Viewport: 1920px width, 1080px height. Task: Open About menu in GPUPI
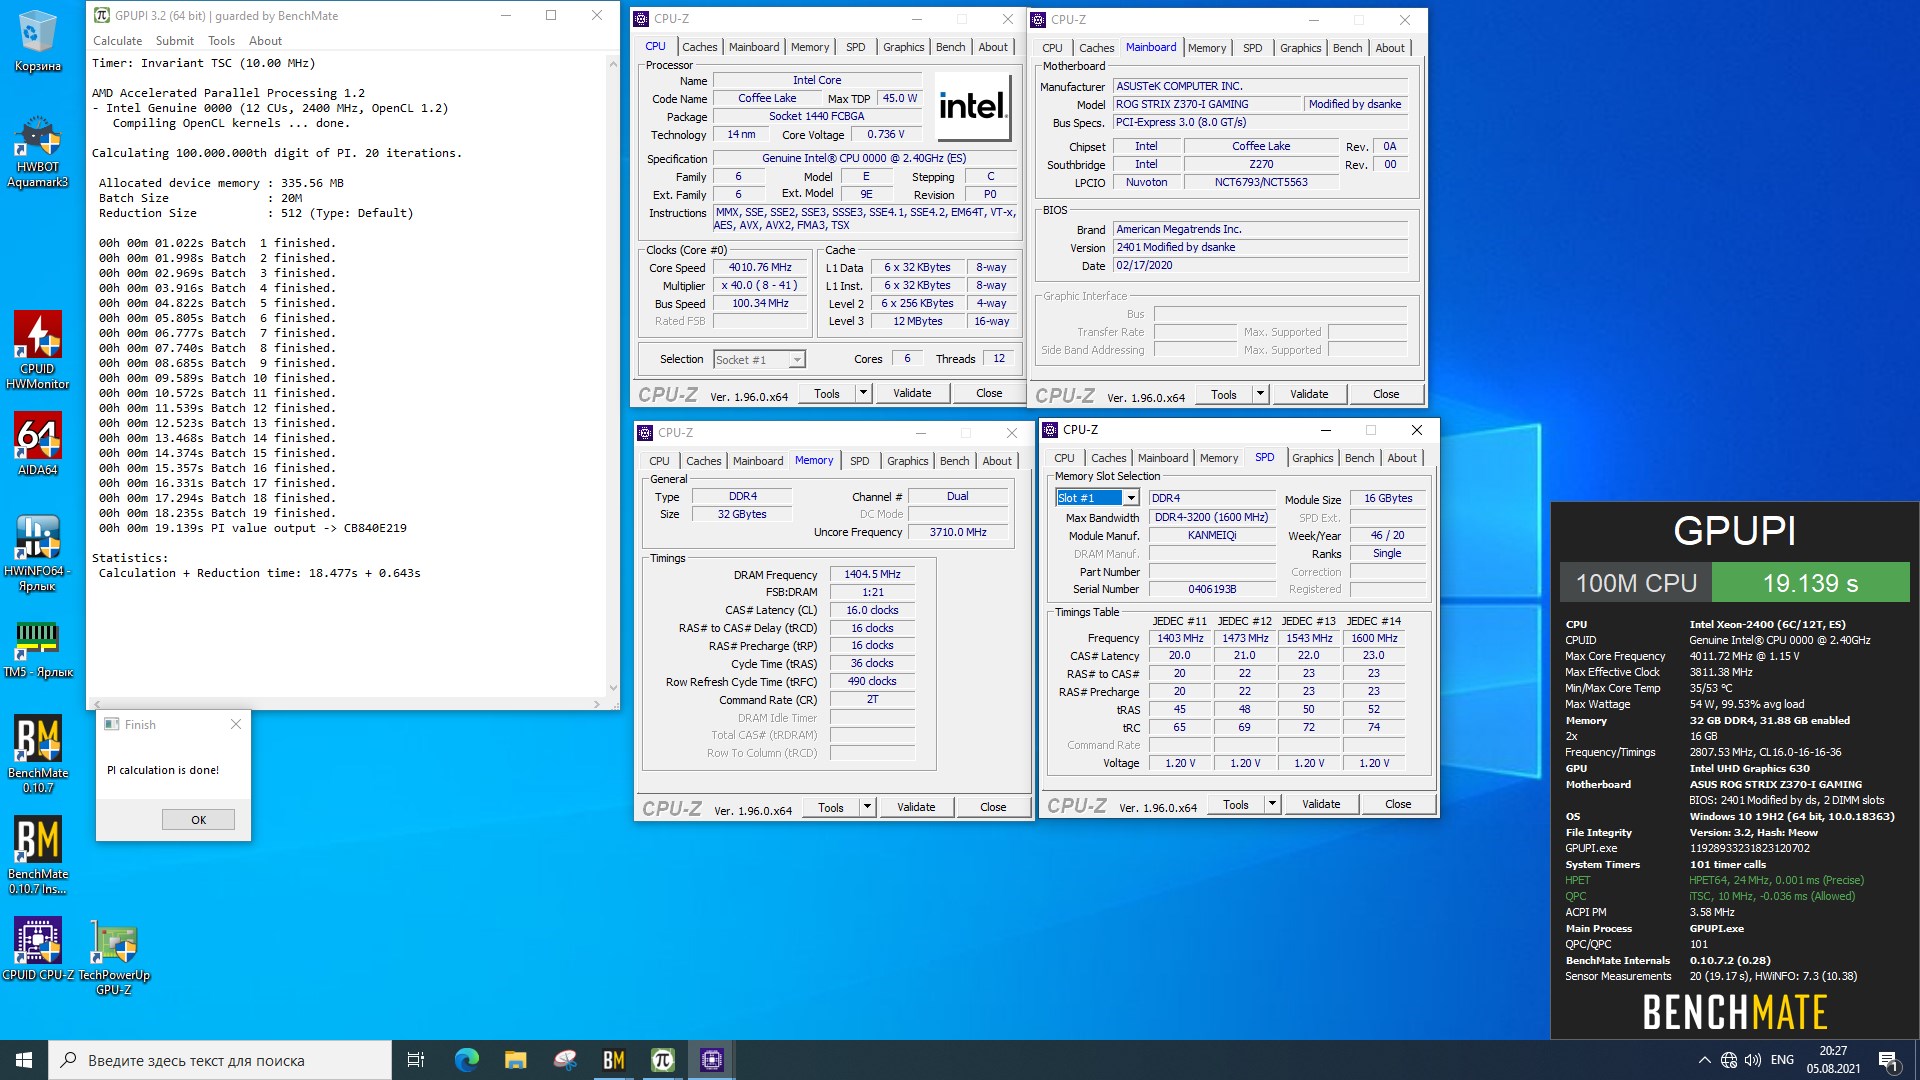265,41
